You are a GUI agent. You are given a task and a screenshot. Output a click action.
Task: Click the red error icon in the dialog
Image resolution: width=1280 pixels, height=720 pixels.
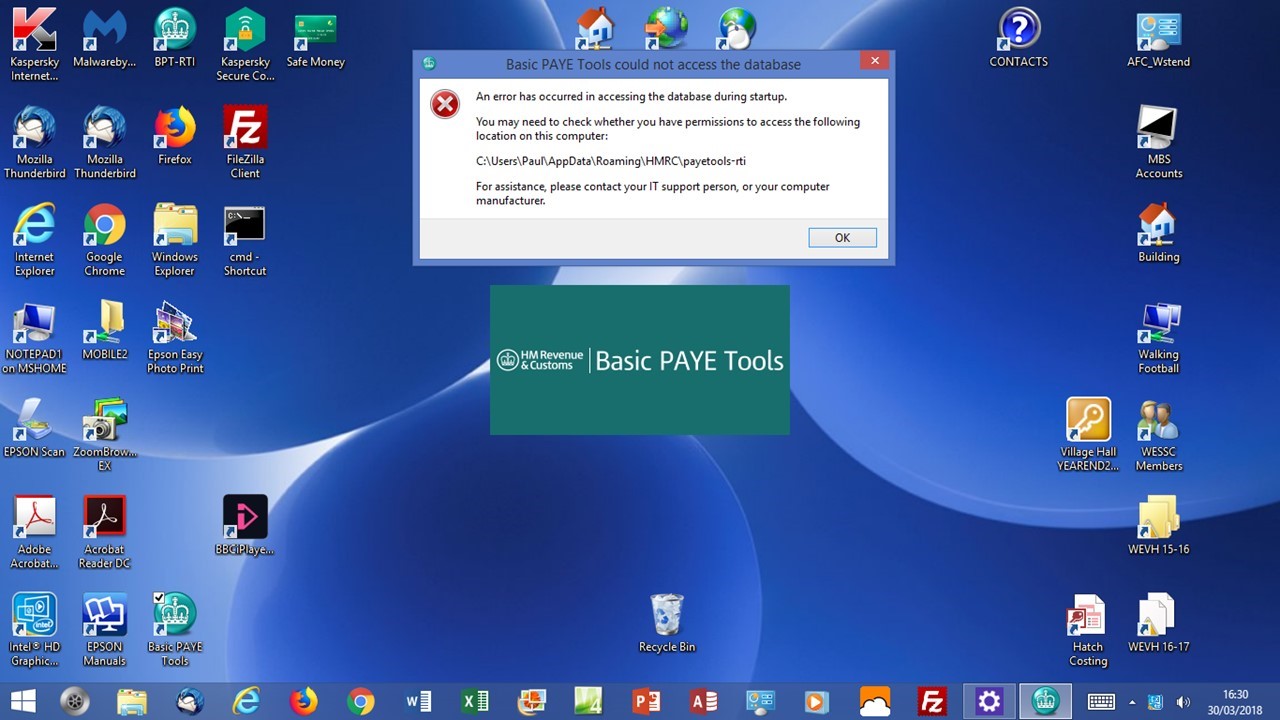(x=445, y=103)
